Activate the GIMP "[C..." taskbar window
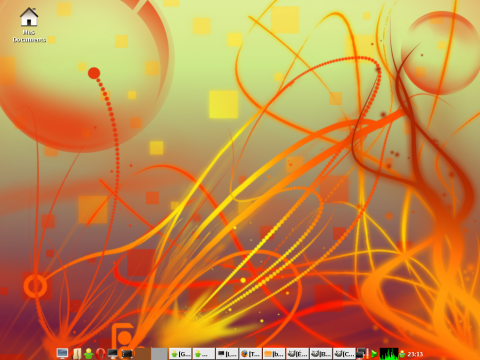 (x=344, y=354)
